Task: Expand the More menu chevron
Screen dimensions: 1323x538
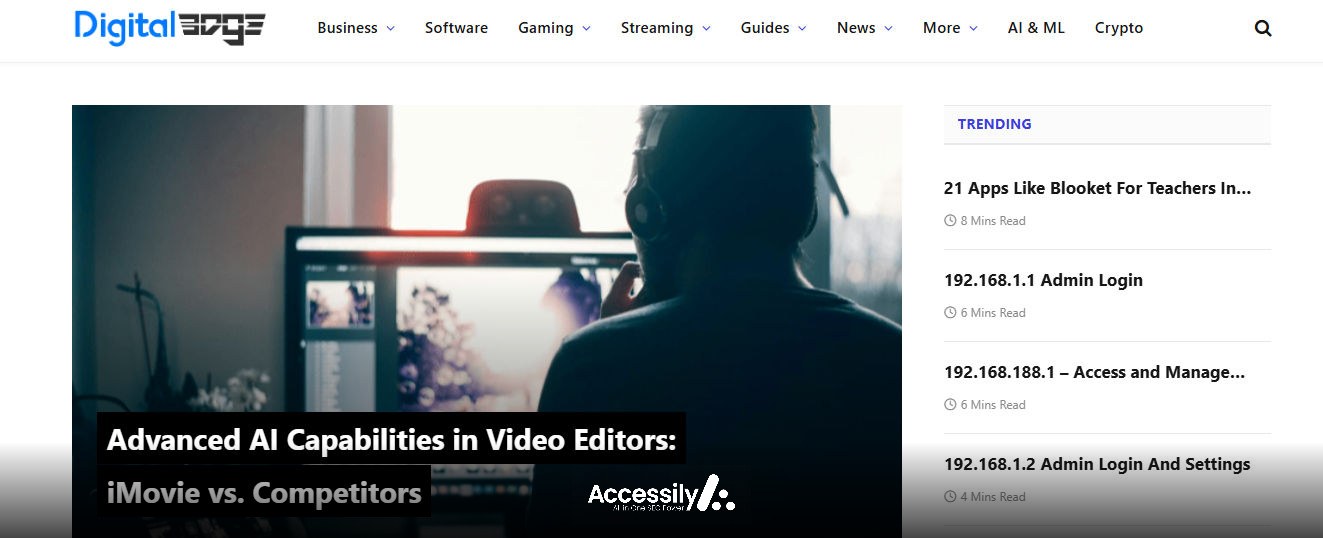Action: [973, 29]
